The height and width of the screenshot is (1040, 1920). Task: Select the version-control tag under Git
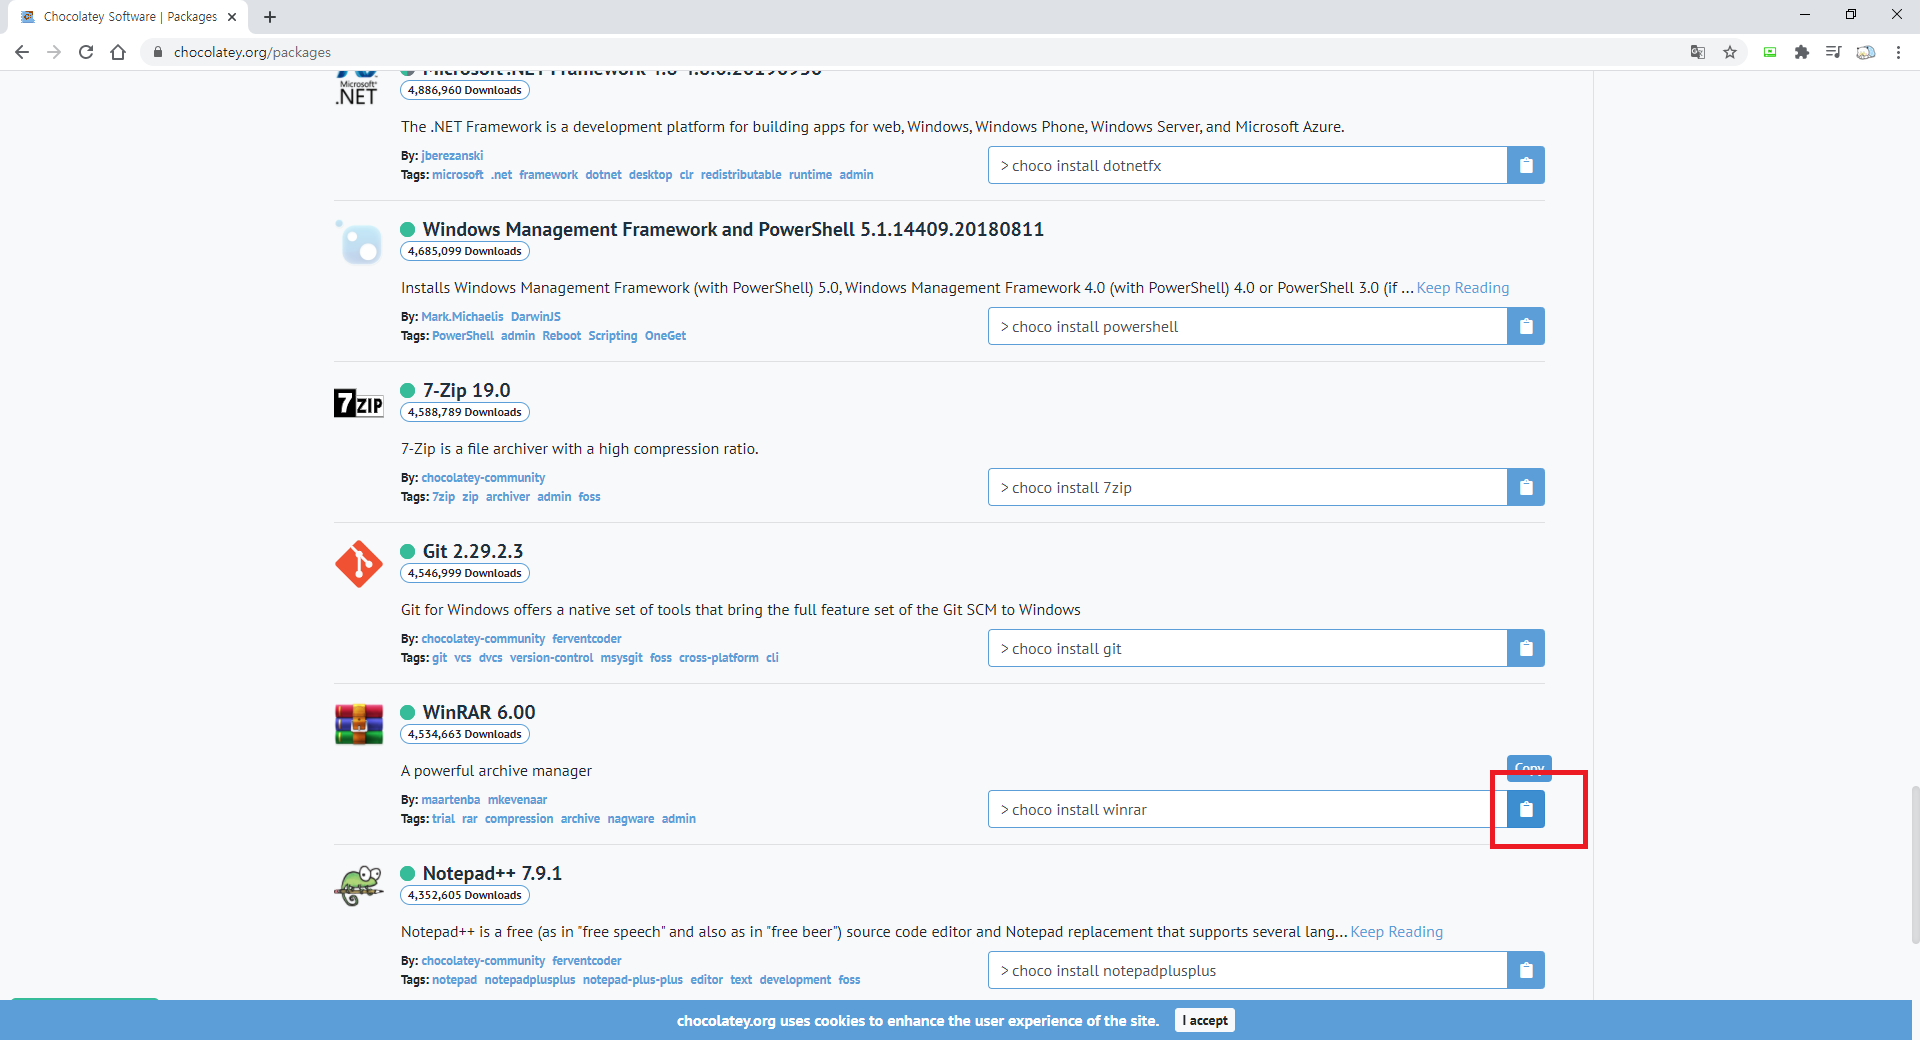pos(551,658)
